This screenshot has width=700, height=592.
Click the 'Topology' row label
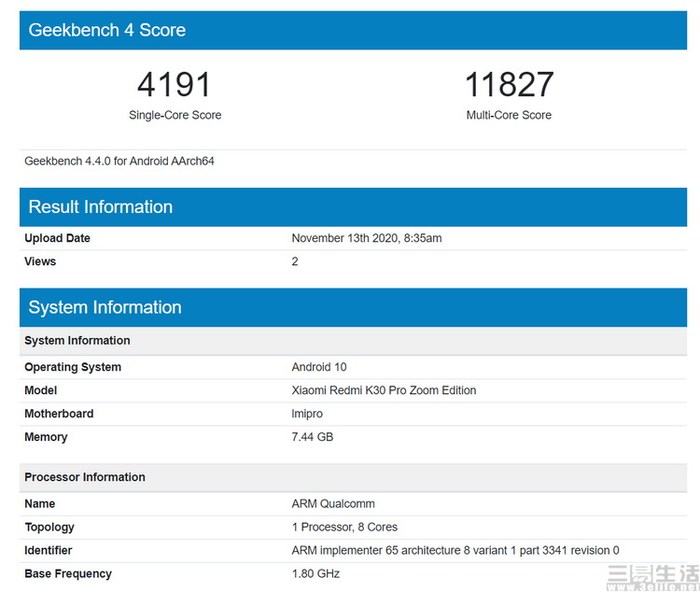[49, 528]
